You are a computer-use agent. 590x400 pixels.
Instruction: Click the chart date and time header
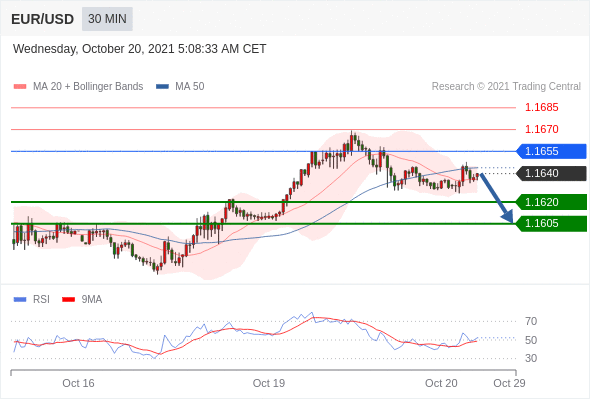[x=140, y=49]
